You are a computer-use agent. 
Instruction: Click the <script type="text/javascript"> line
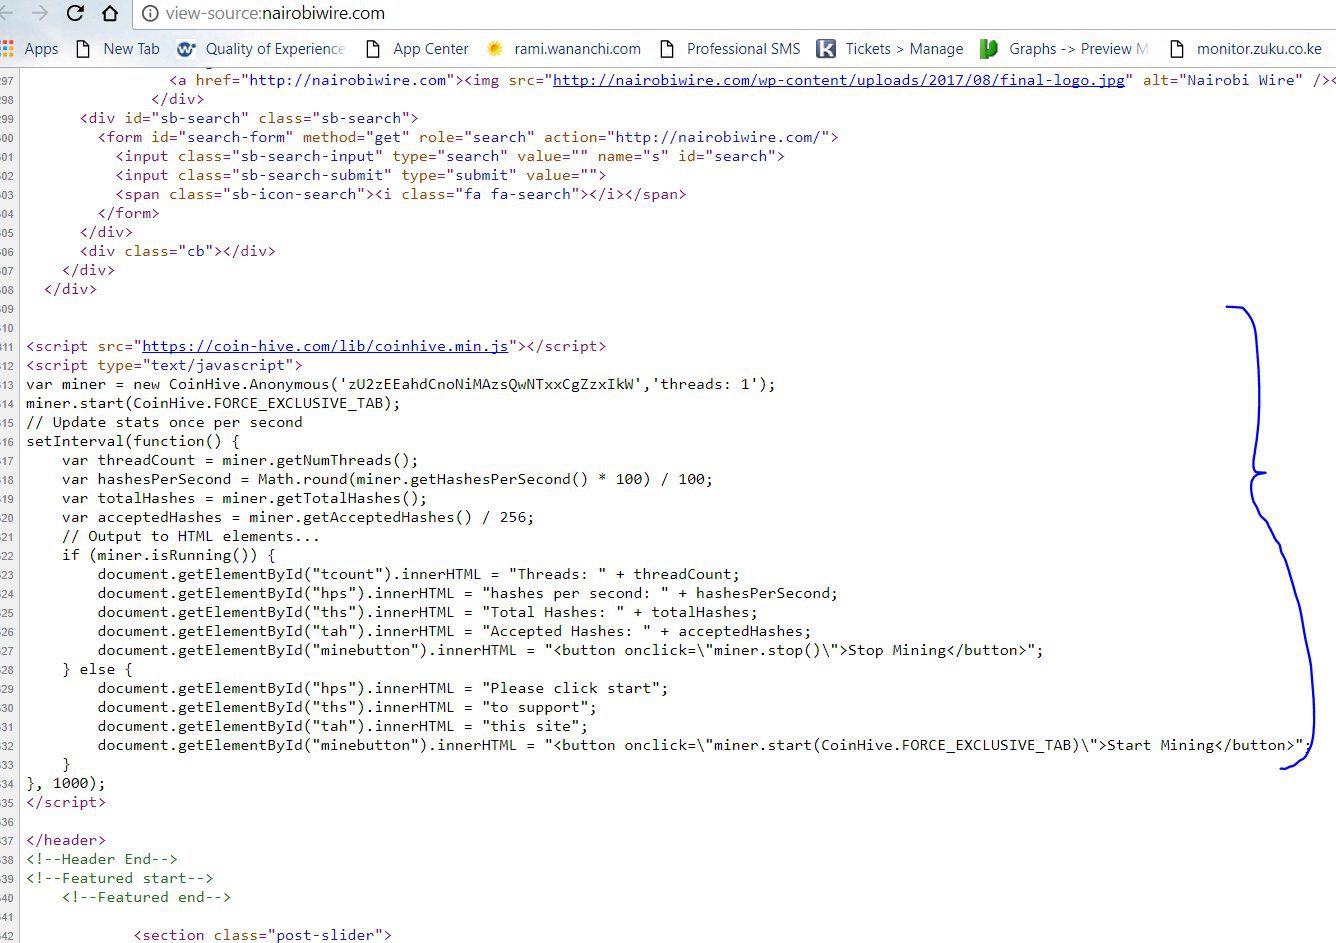164,365
